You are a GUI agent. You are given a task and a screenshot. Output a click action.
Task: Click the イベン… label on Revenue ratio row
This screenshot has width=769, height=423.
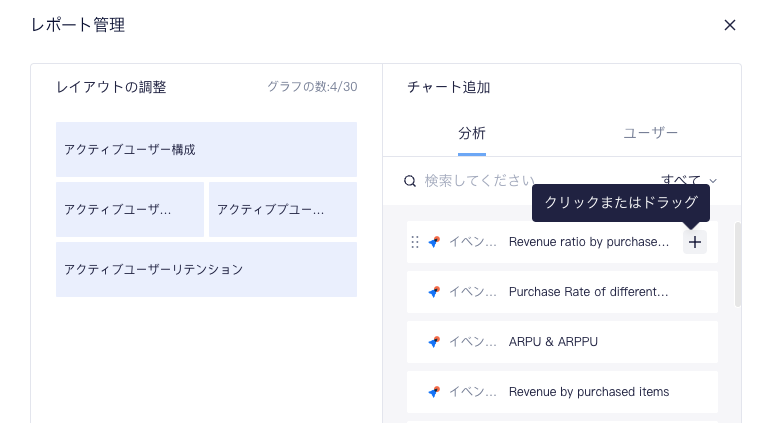tap(473, 242)
